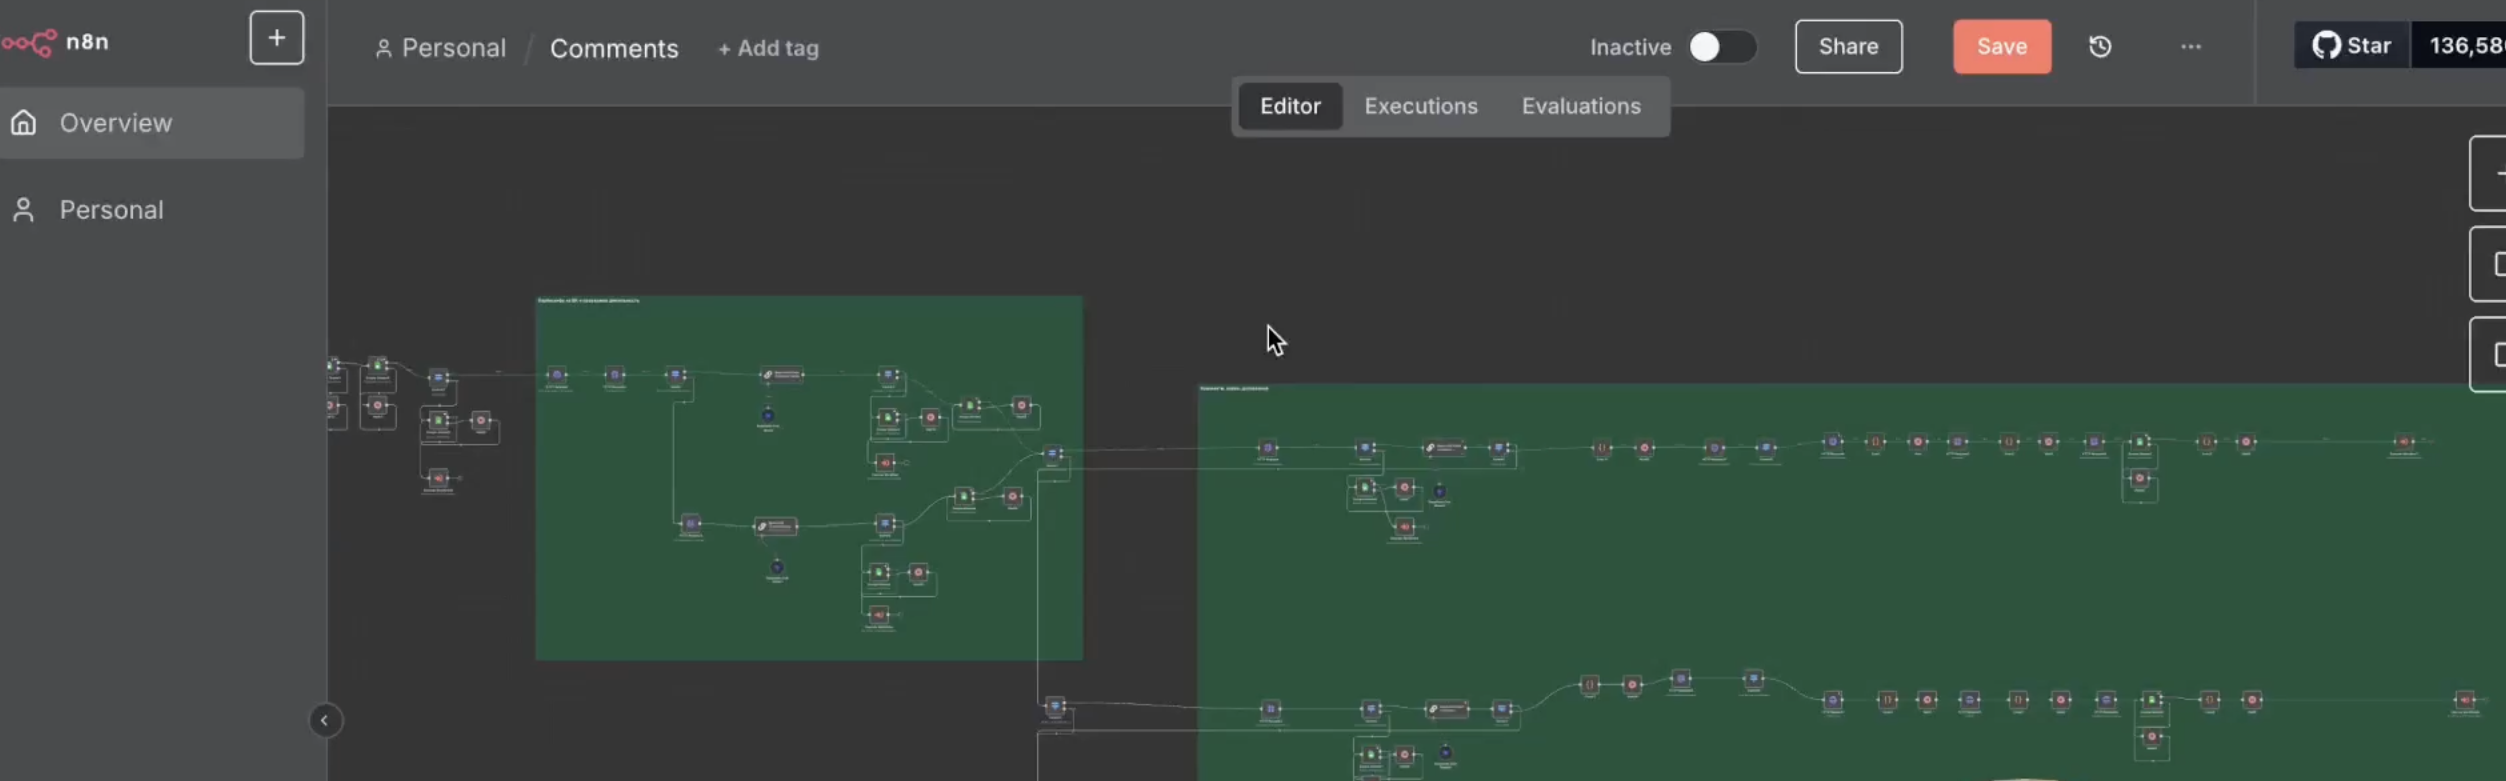The width and height of the screenshot is (2506, 781).
Task: Open the plus create-new button in sidebar
Action: point(277,39)
